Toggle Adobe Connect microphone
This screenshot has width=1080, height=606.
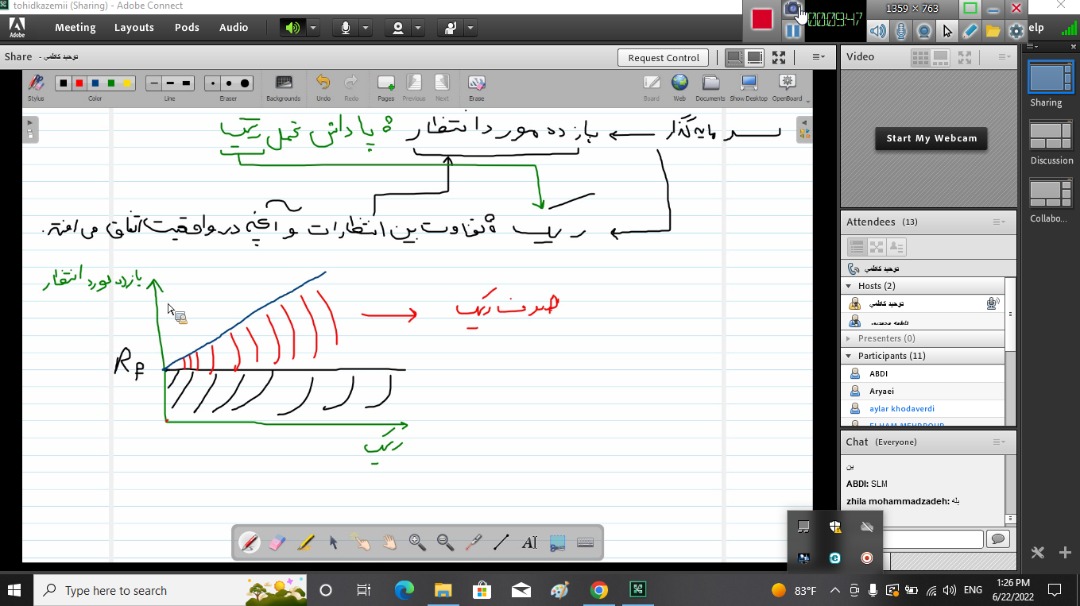(x=346, y=28)
